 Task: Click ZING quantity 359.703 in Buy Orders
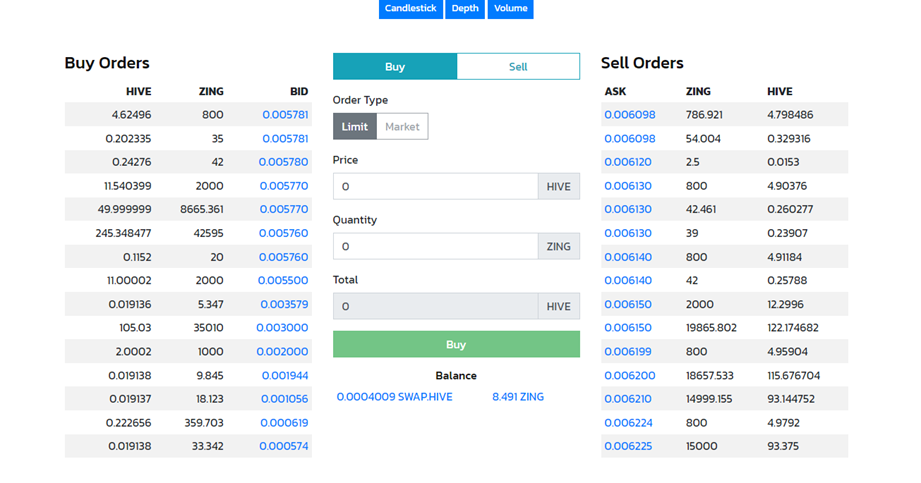point(204,422)
